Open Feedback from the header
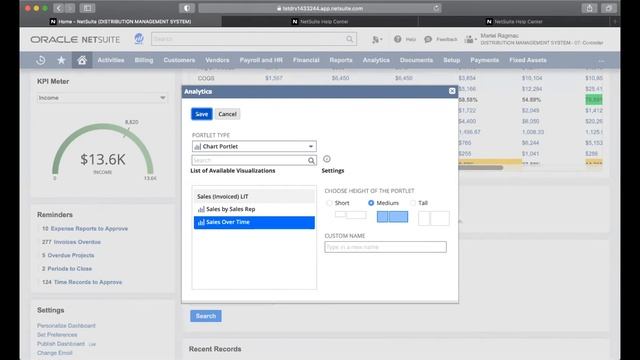Viewport: 640px width, 360px height. click(x=440, y=39)
